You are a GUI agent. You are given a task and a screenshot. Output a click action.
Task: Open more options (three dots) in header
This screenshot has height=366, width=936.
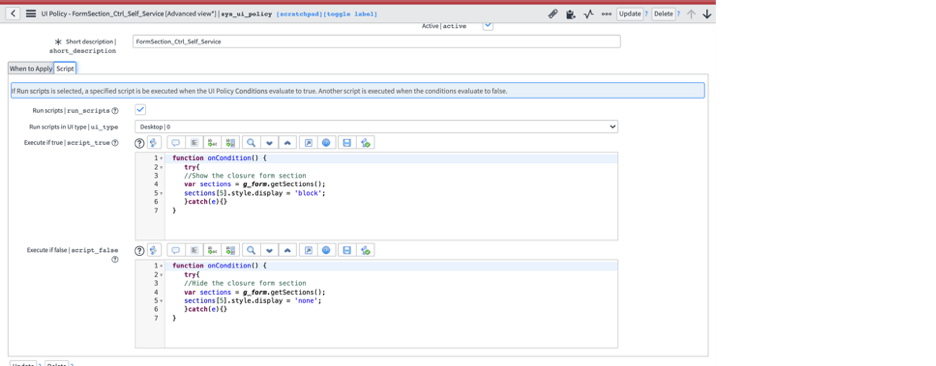606,14
